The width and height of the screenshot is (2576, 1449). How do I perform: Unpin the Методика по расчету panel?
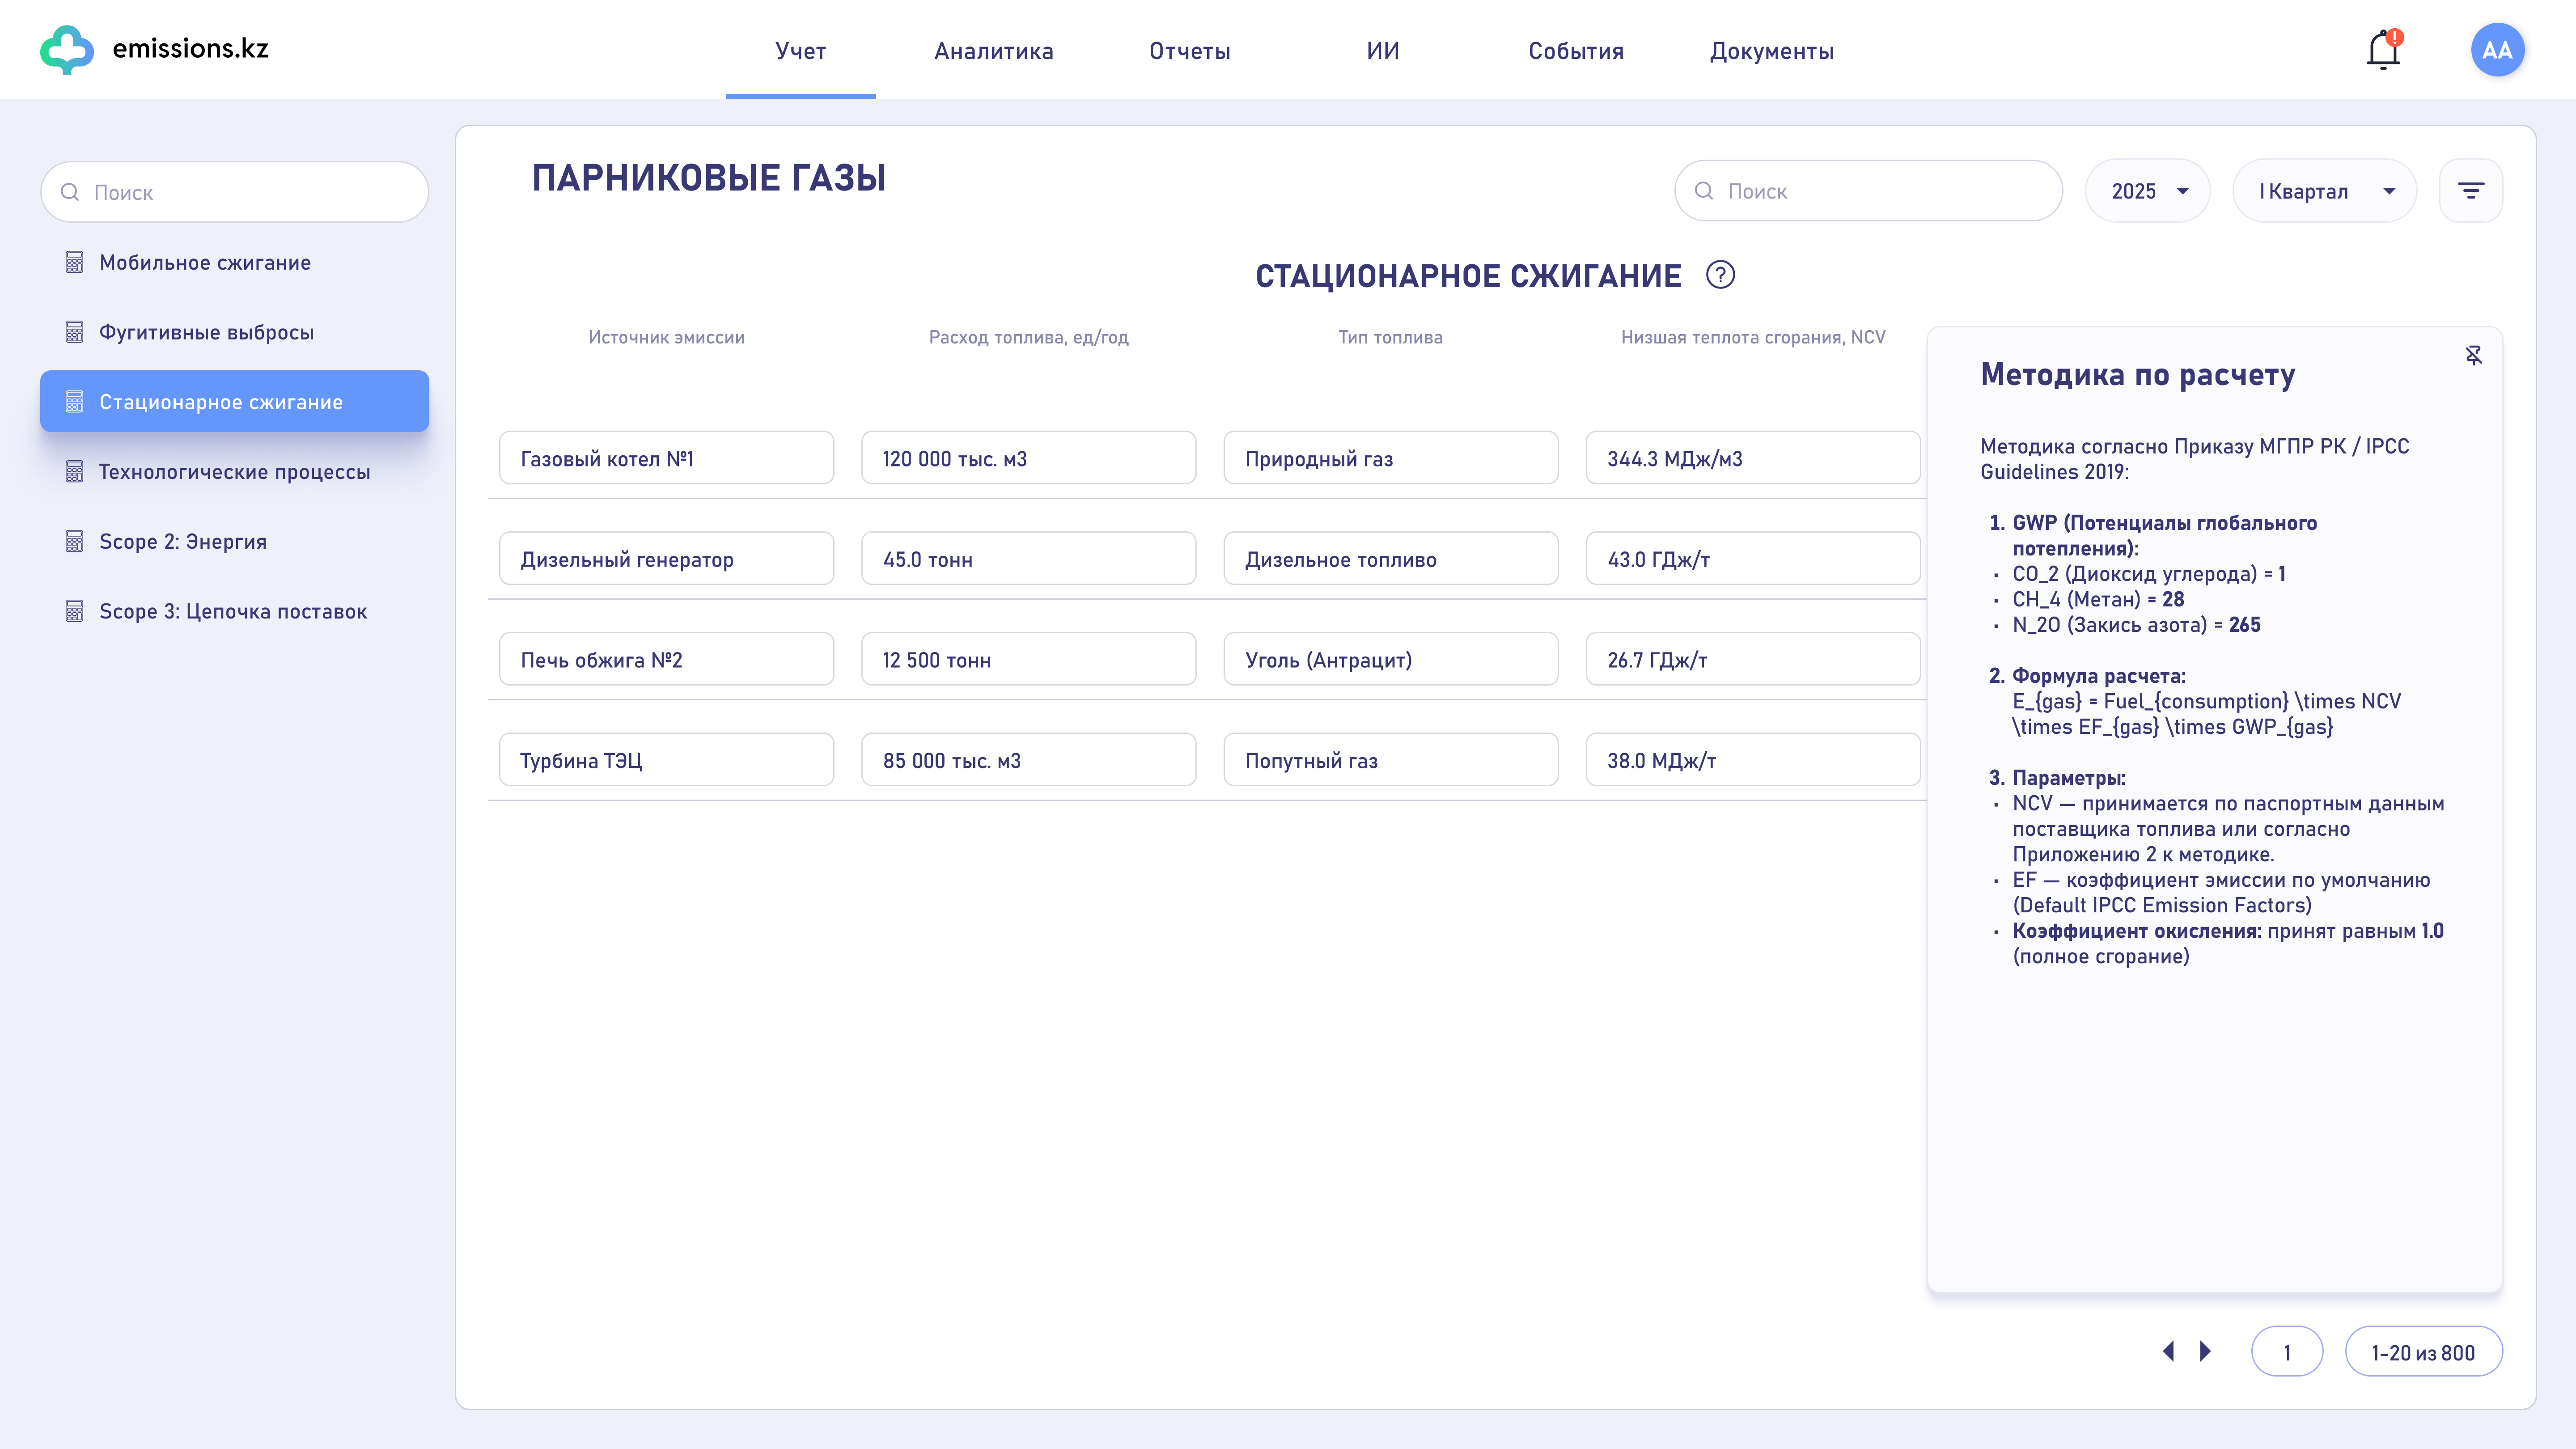[x=2473, y=355]
